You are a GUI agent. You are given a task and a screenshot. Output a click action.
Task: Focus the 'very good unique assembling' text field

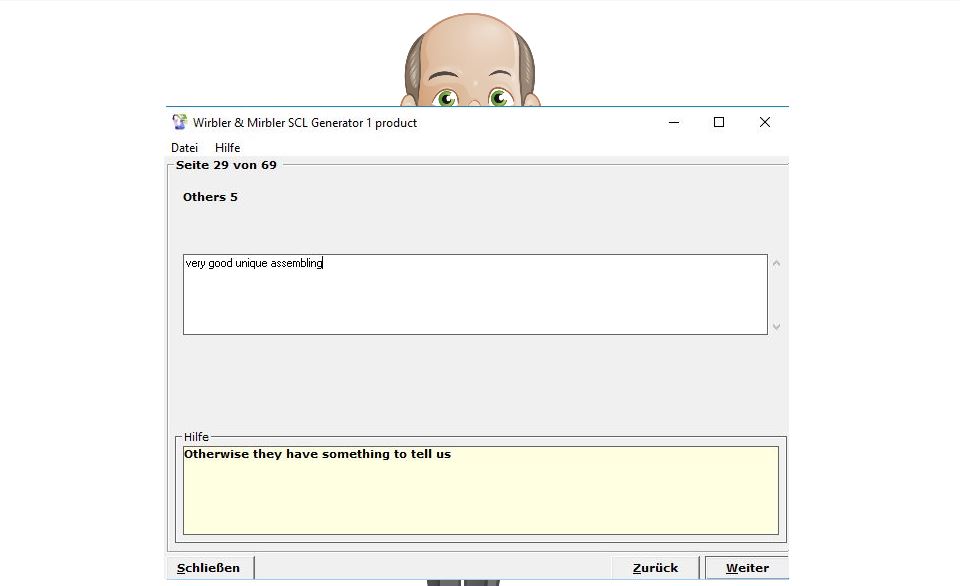click(x=475, y=294)
